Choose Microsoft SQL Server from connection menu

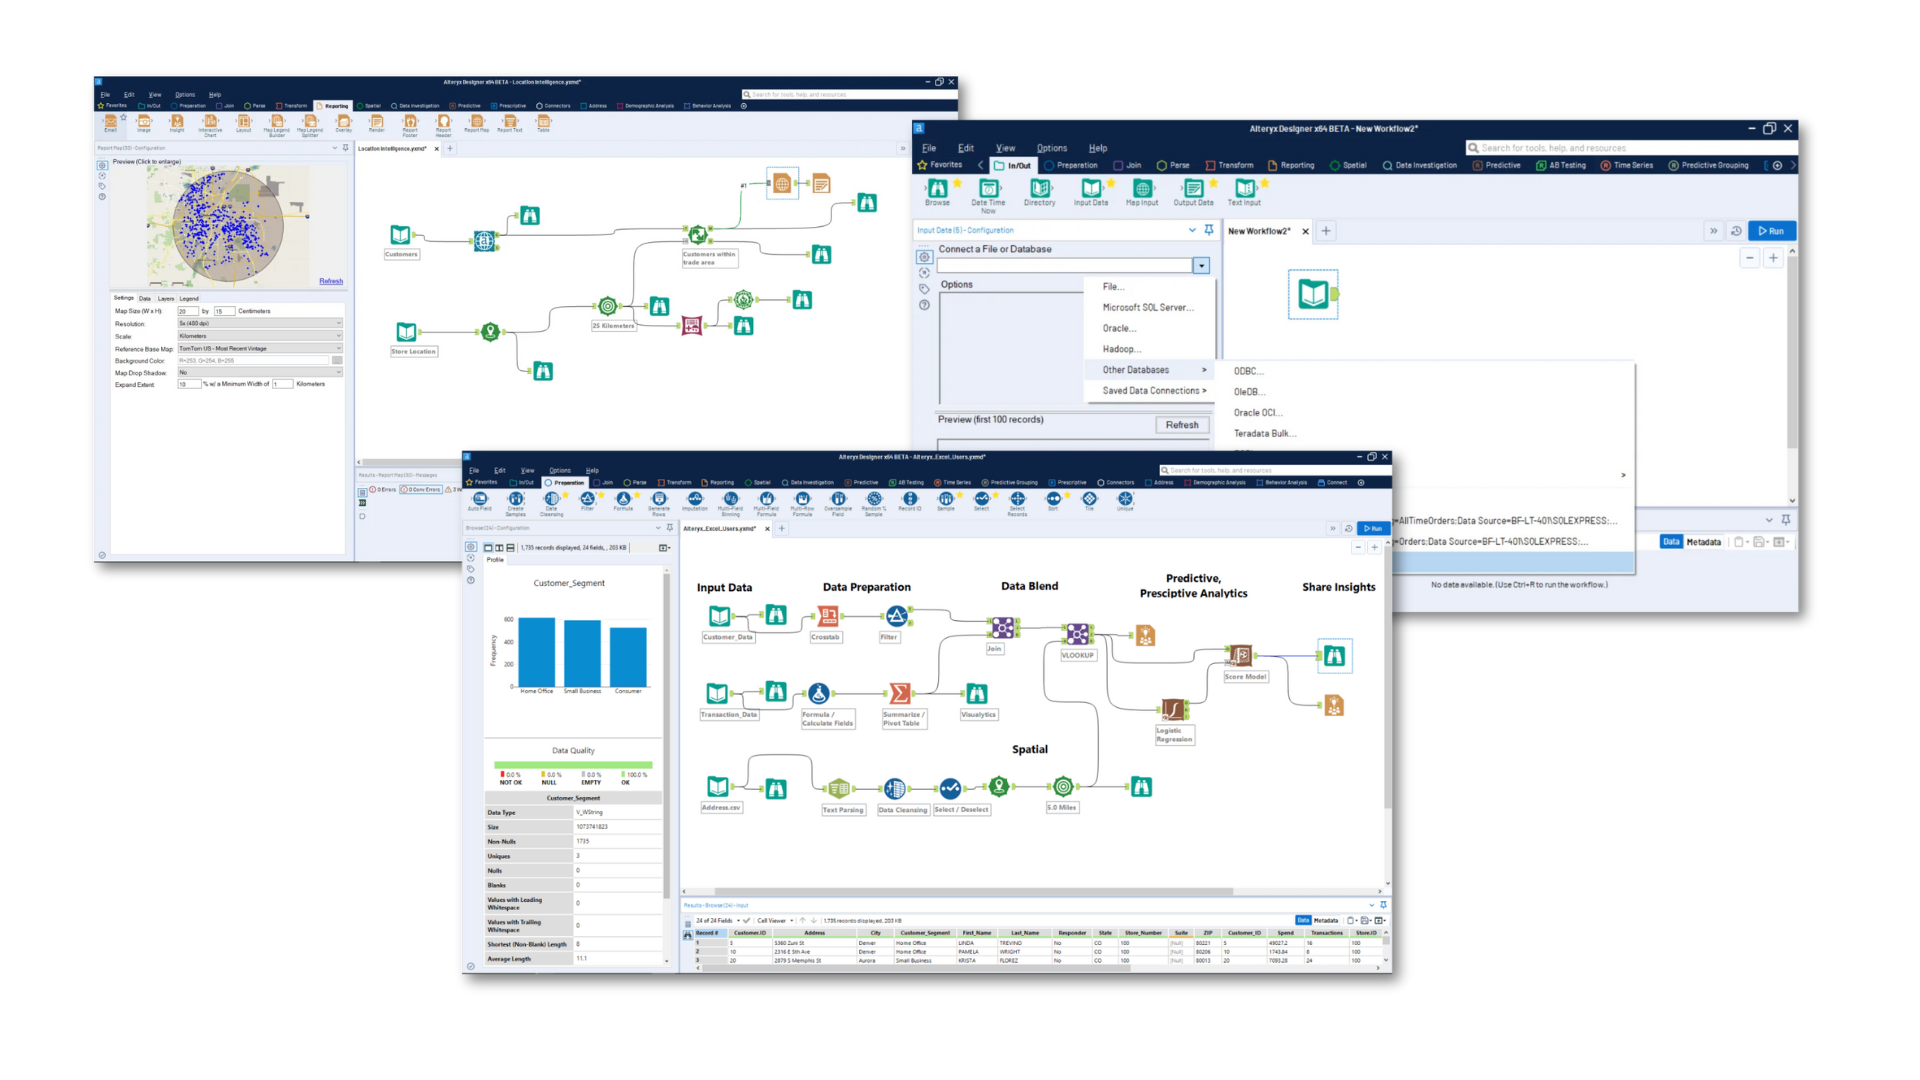(1148, 308)
